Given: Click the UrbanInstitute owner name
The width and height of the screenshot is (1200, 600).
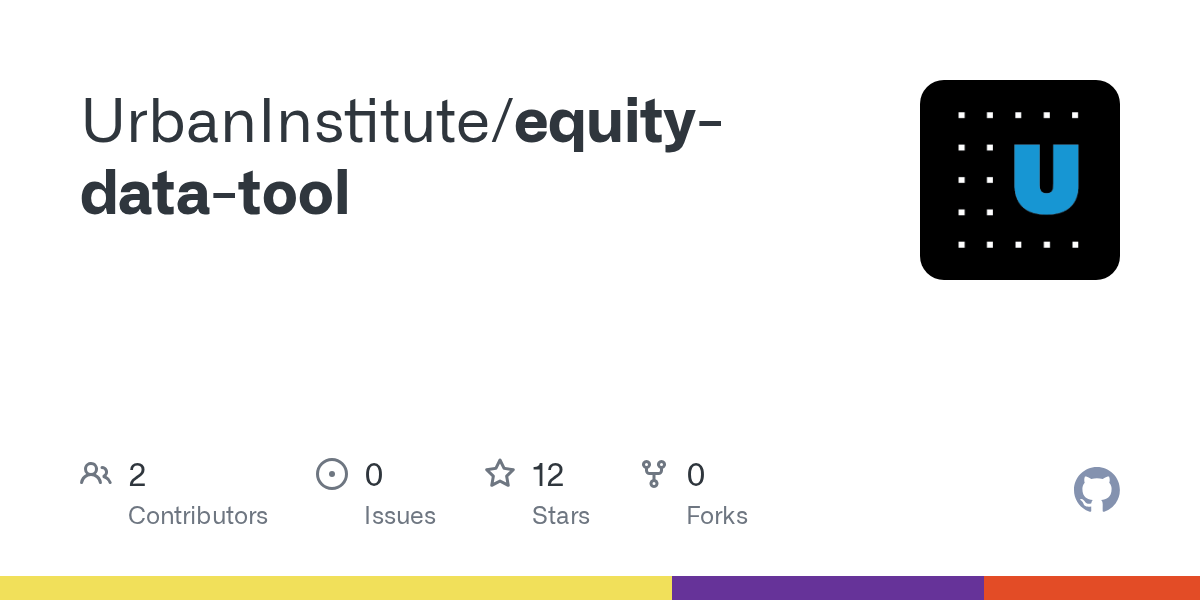Looking at the screenshot, I should pyautogui.click(x=295, y=122).
